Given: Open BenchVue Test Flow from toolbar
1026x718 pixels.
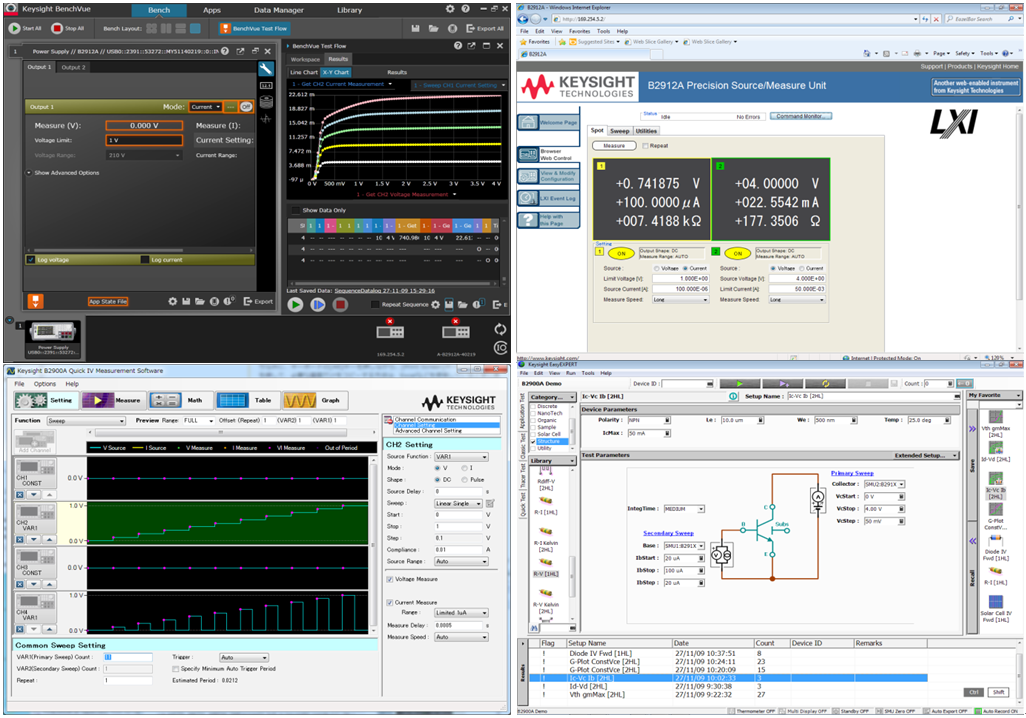Looking at the screenshot, I should (x=255, y=28).
